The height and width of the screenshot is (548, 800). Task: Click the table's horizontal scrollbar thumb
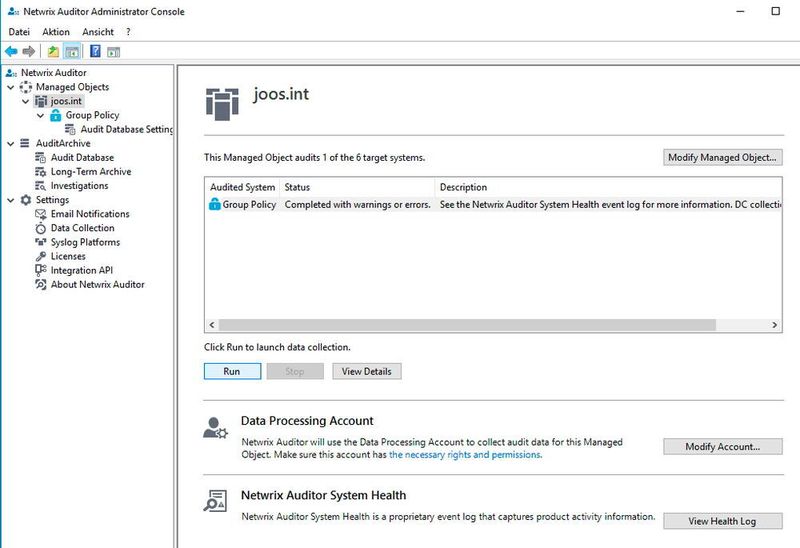(467, 325)
